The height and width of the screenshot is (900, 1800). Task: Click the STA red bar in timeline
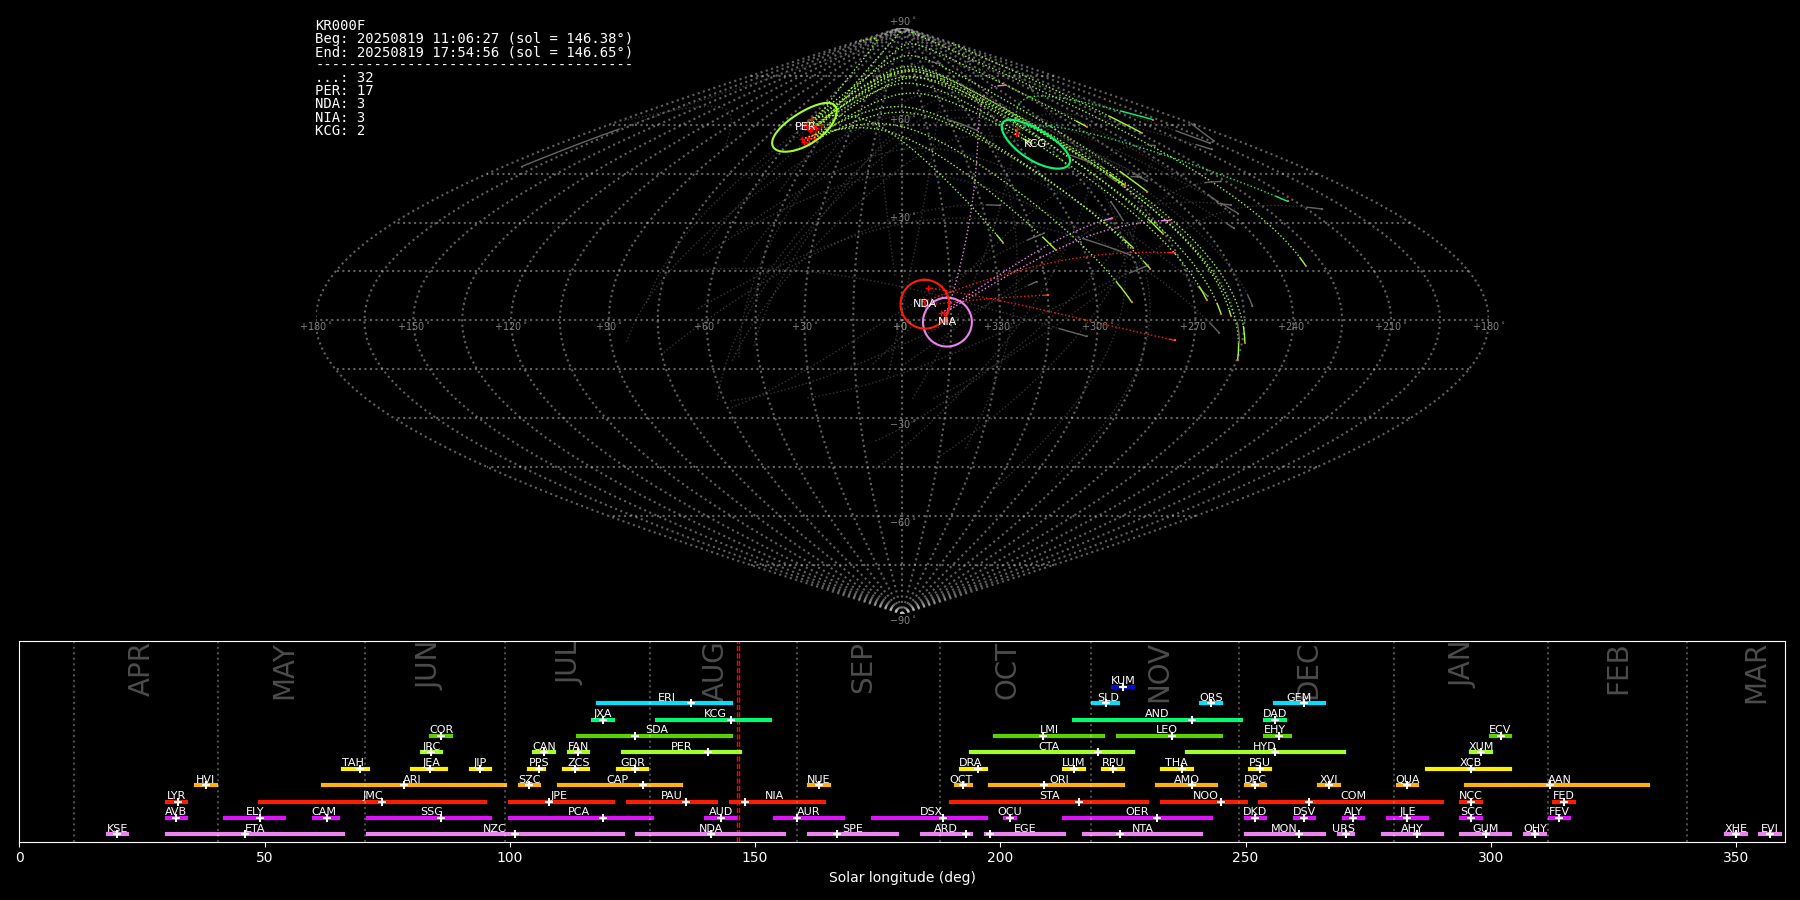[1049, 802]
